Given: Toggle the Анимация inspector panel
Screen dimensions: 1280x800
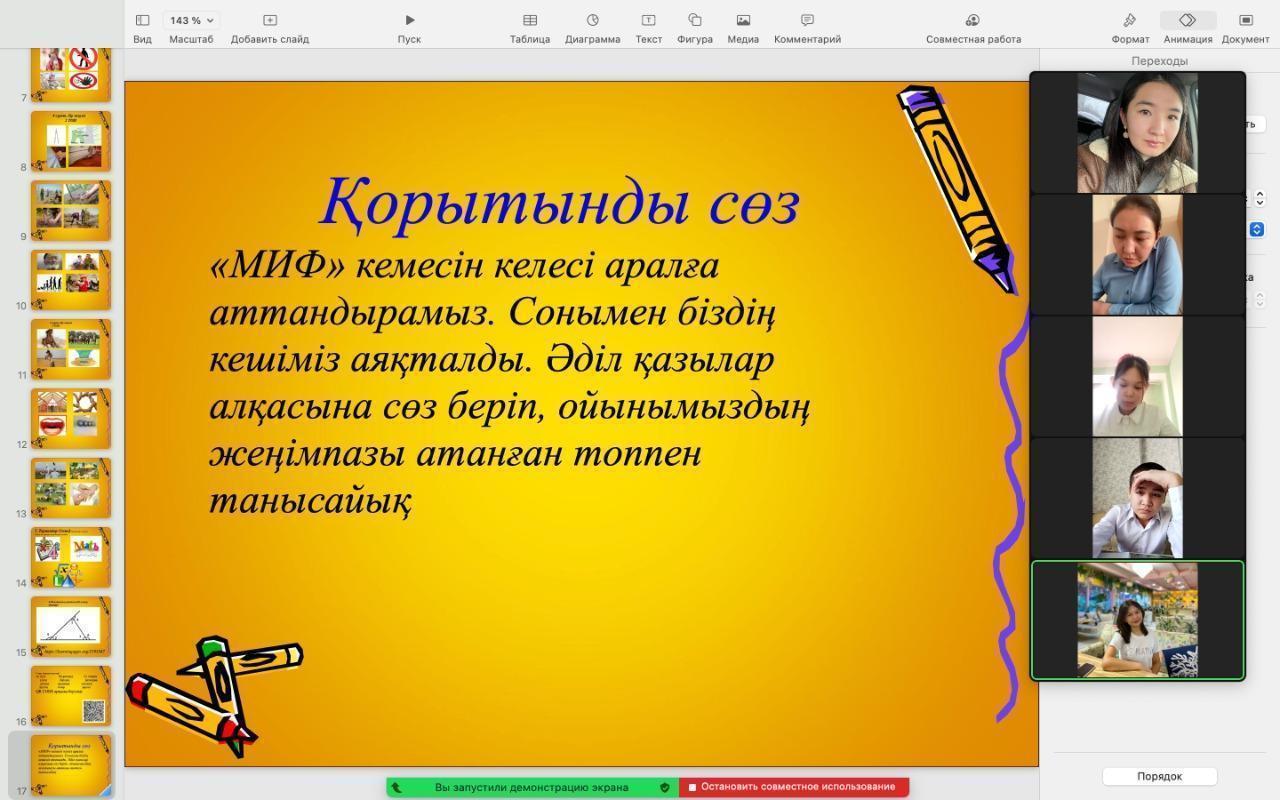Looking at the screenshot, I should [x=1187, y=20].
